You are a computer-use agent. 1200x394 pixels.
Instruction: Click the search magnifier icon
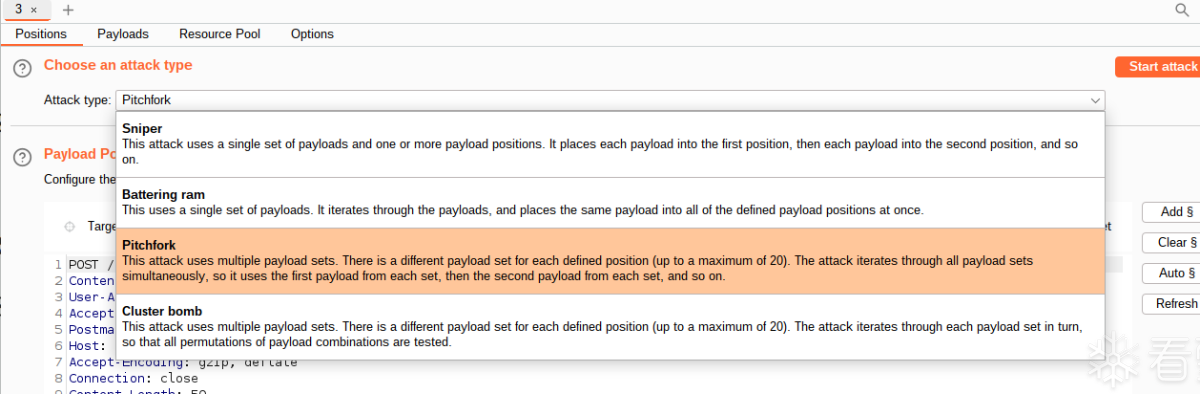(1182, 9)
